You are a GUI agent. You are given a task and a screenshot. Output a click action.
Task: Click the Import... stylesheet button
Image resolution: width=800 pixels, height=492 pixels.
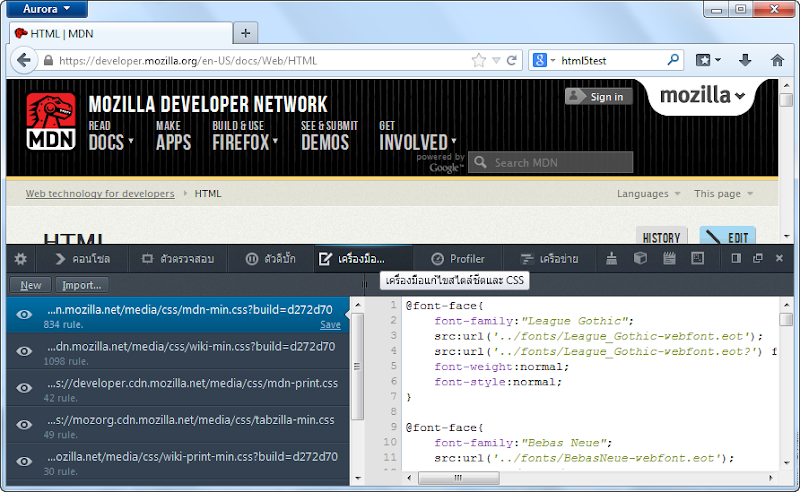[82, 285]
